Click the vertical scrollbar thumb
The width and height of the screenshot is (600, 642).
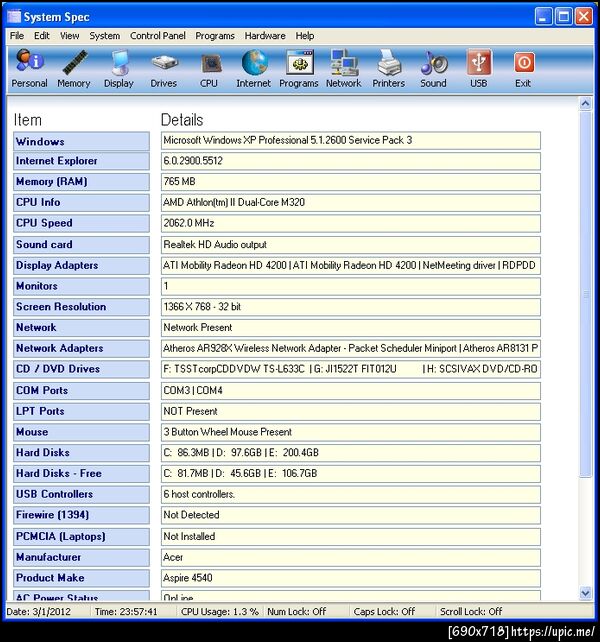[585, 294]
